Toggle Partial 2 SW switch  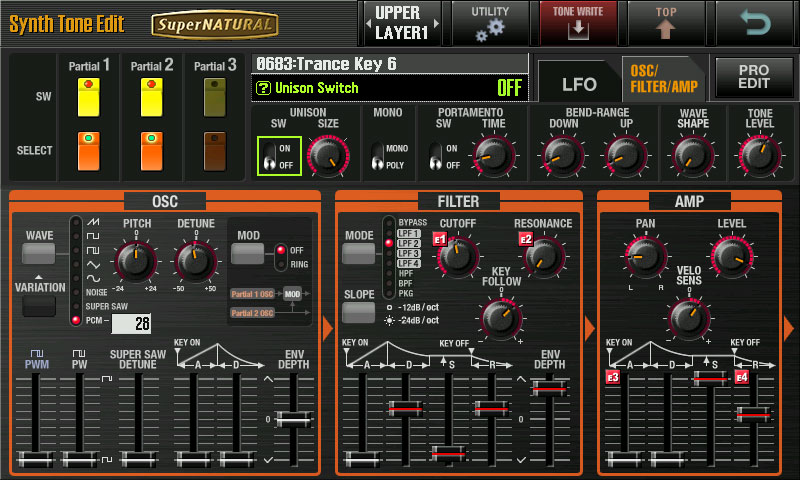point(152,97)
